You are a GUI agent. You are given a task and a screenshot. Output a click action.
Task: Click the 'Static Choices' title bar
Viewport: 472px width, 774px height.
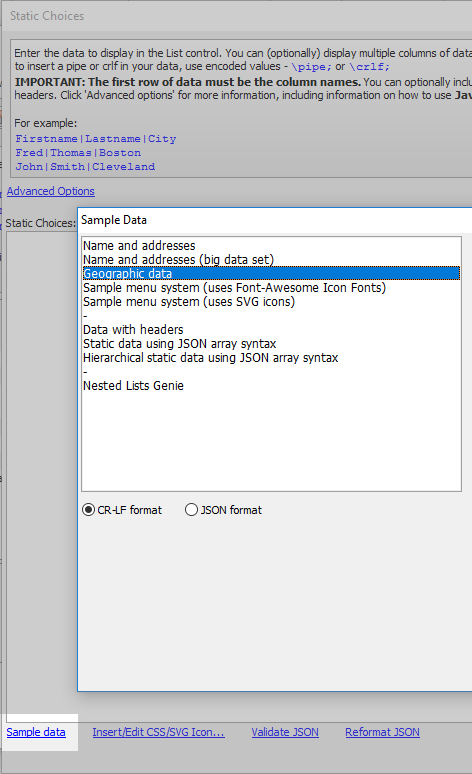pos(237,16)
